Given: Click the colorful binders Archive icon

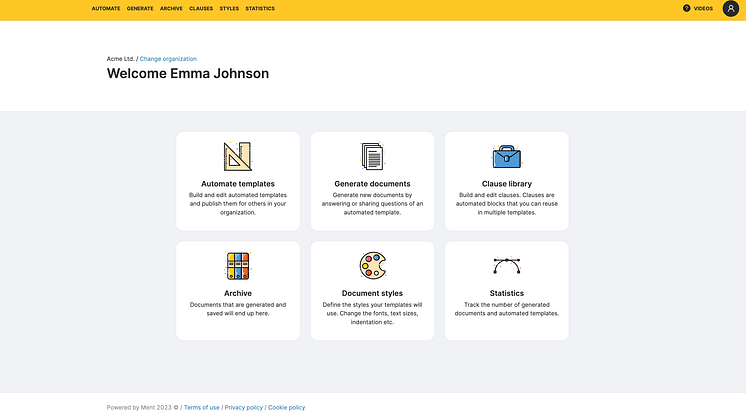Looking at the screenshot, I should pos(238,266).
